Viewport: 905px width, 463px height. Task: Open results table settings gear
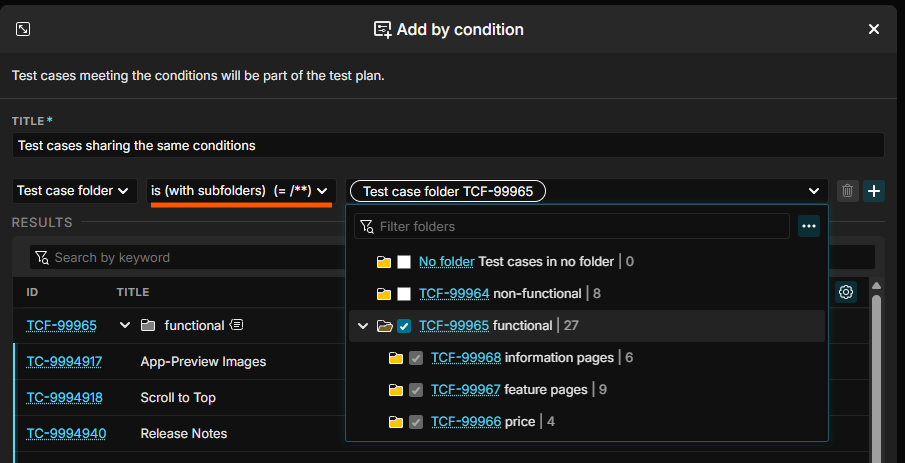coord(846,292)
